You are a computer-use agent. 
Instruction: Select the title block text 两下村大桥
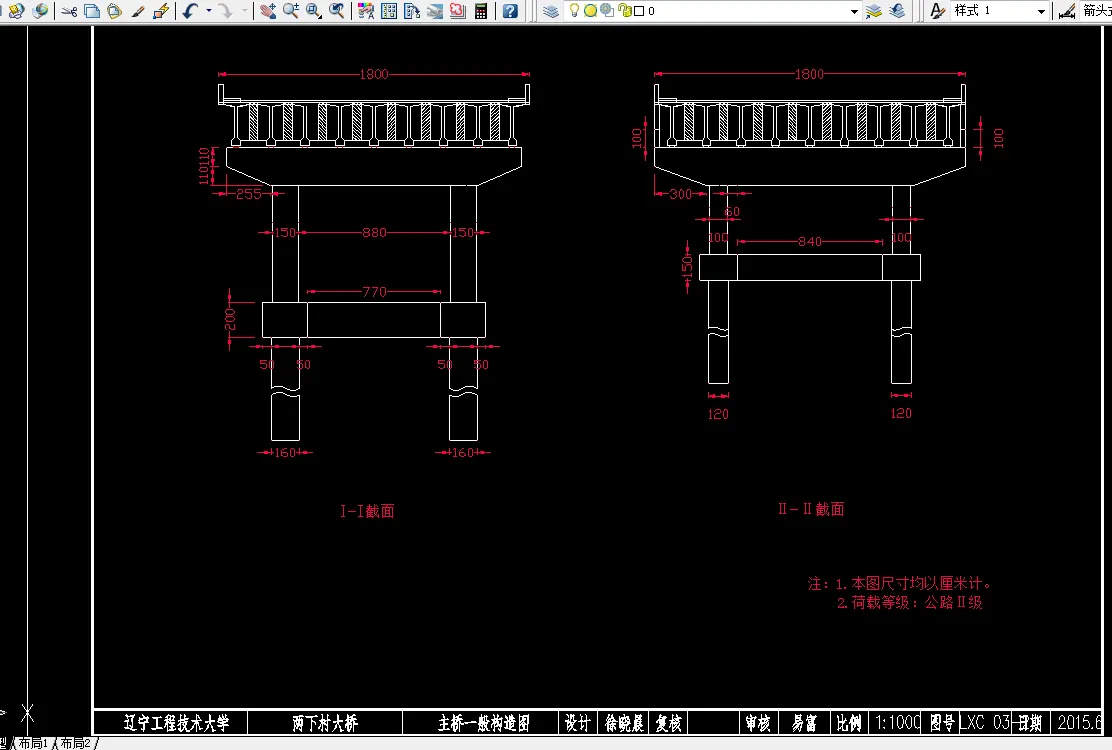click(325, 723)
